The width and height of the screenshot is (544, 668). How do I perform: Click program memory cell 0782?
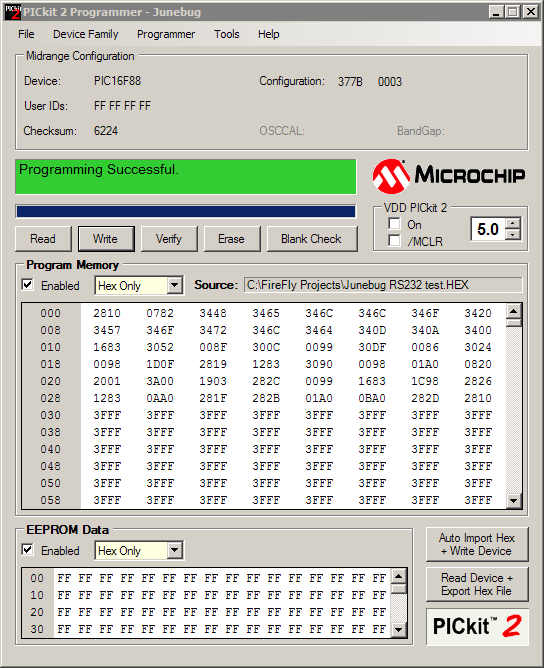pos(160,314)
